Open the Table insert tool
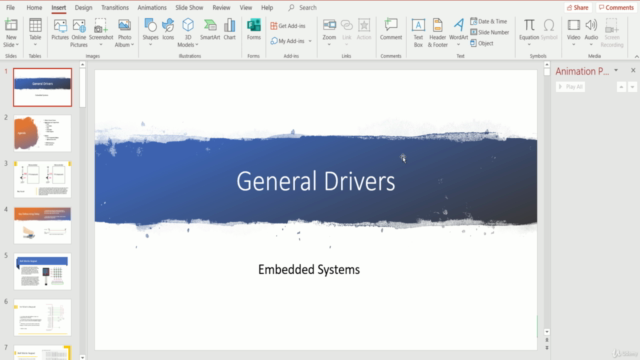Viewport: 640px width, 360px height. click(35, 33)
